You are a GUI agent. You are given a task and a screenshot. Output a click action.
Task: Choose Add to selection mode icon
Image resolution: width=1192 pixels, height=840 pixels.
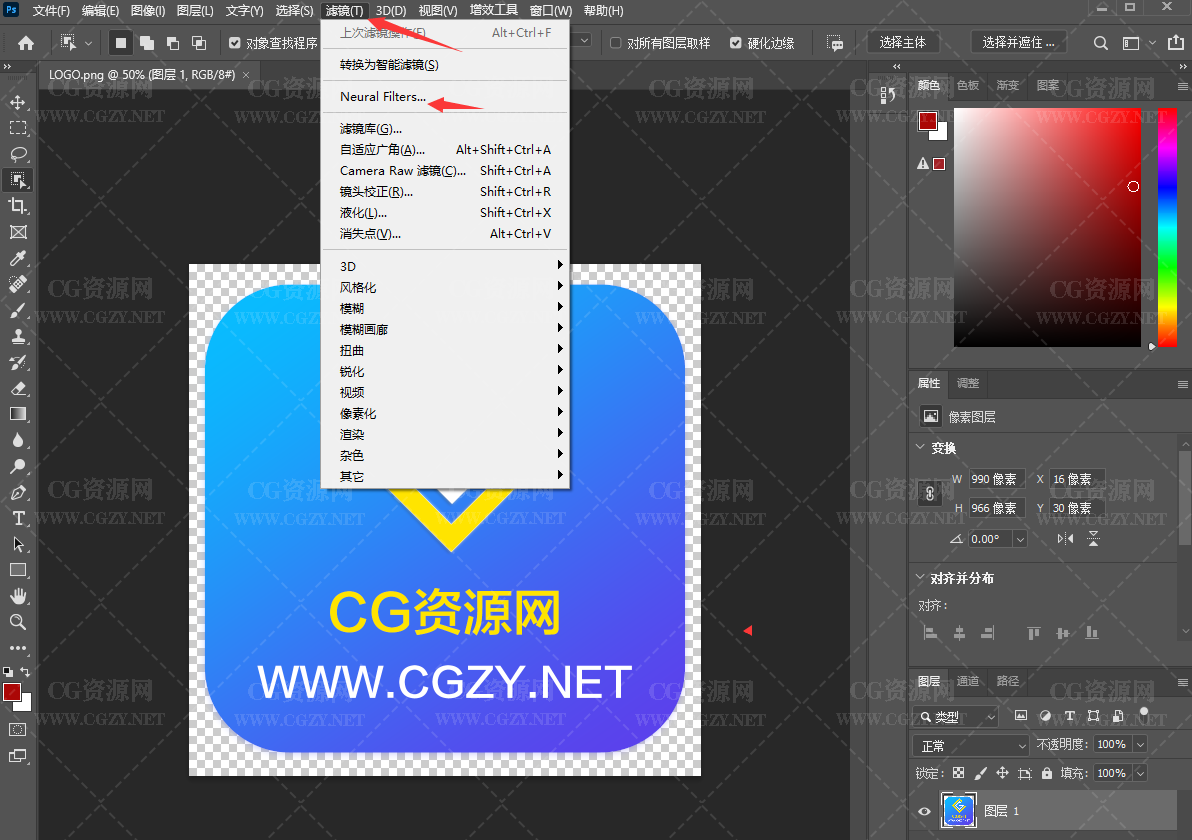147,43
